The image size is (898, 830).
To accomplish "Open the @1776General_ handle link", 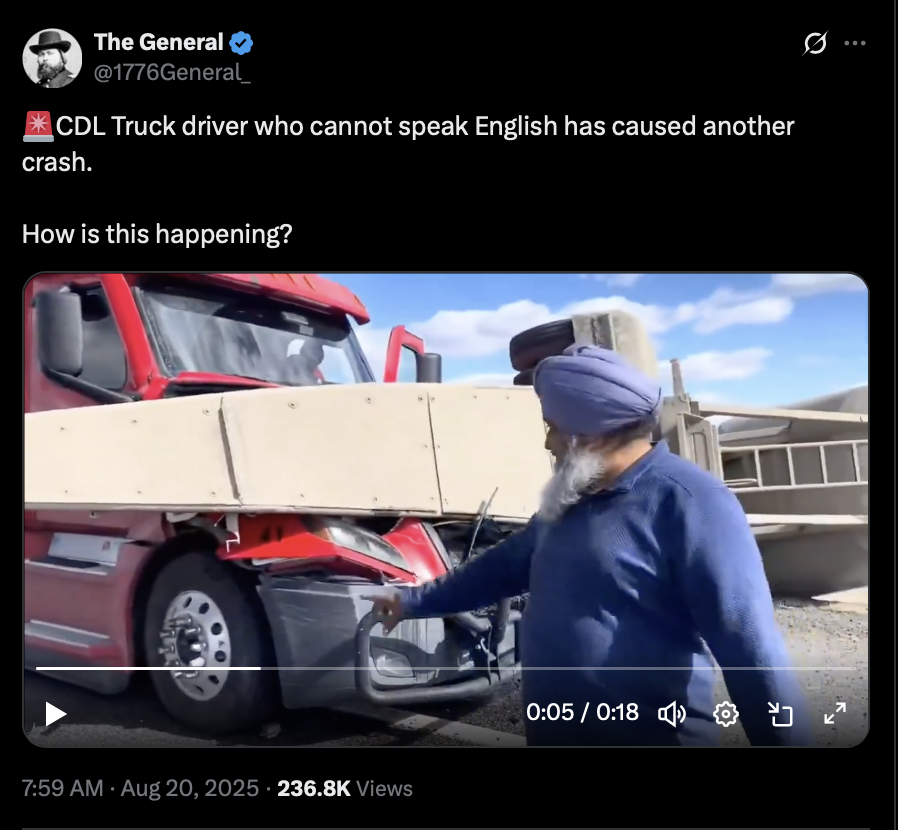I will point(172,72).
